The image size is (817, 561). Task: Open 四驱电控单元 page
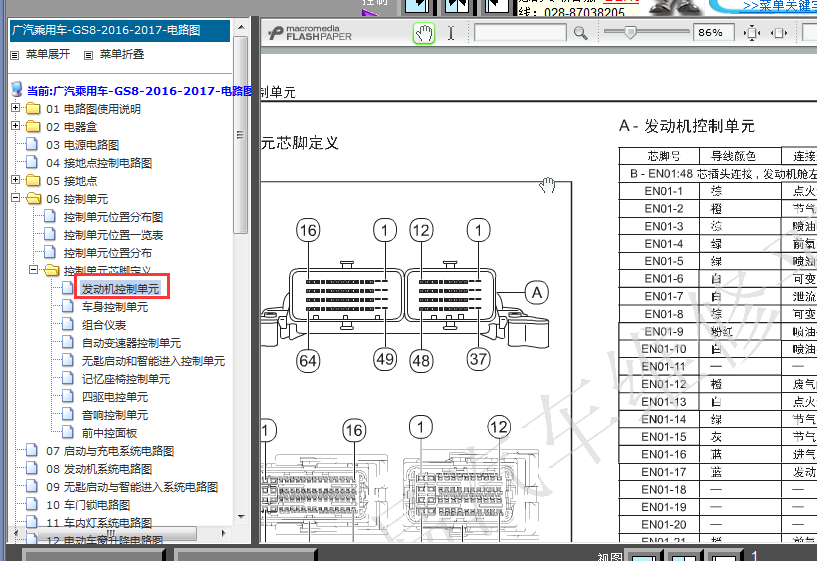[x=115, y=397]
